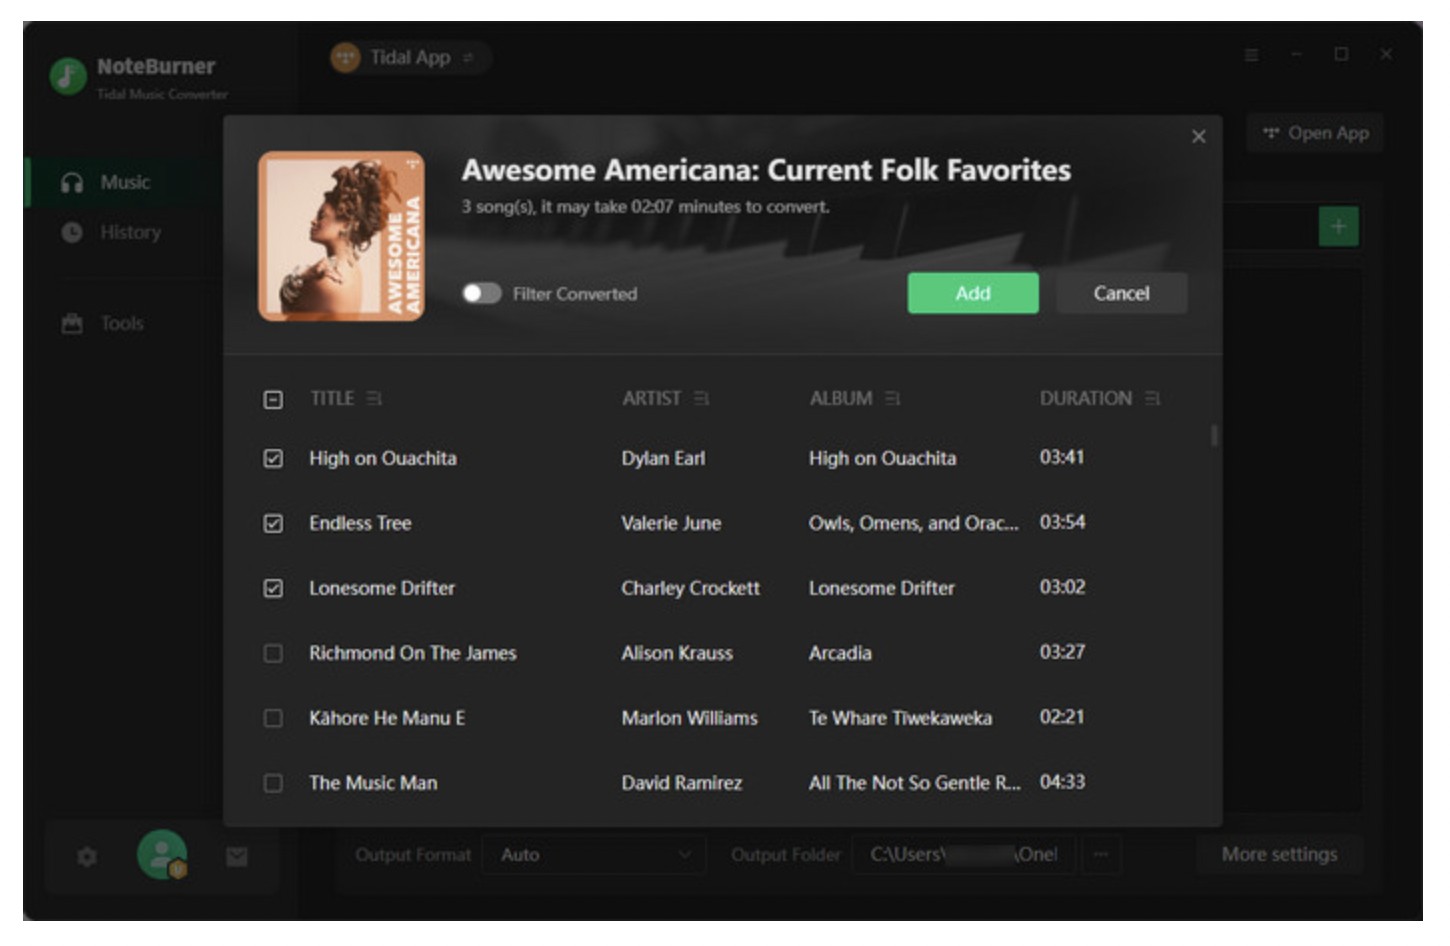Open the hamburger menu in title bar

point(1251,54)
